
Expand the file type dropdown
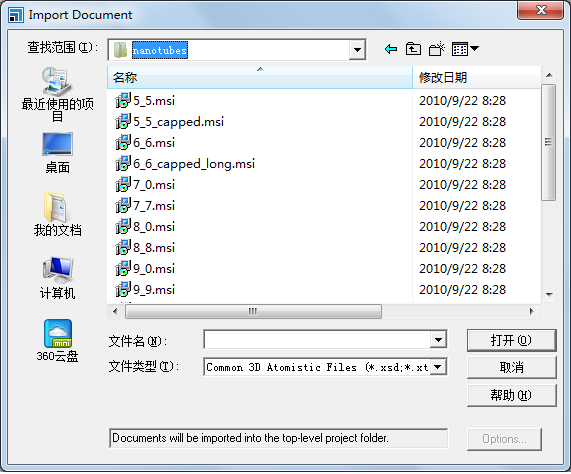click(438, 367)
